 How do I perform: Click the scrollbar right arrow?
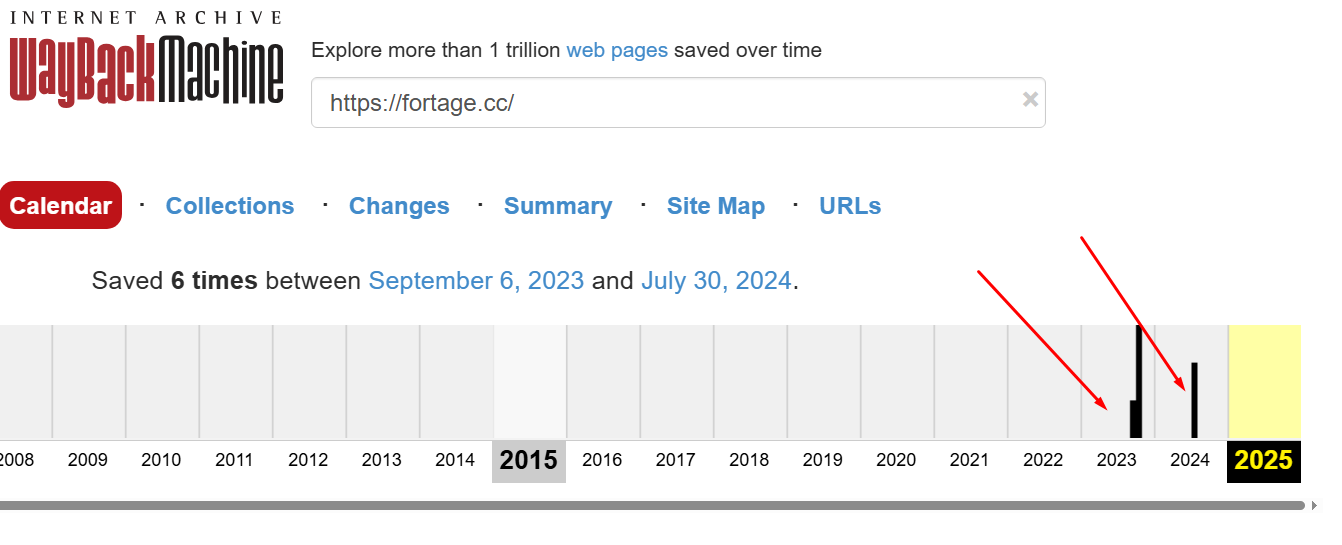click(1315, 506)
